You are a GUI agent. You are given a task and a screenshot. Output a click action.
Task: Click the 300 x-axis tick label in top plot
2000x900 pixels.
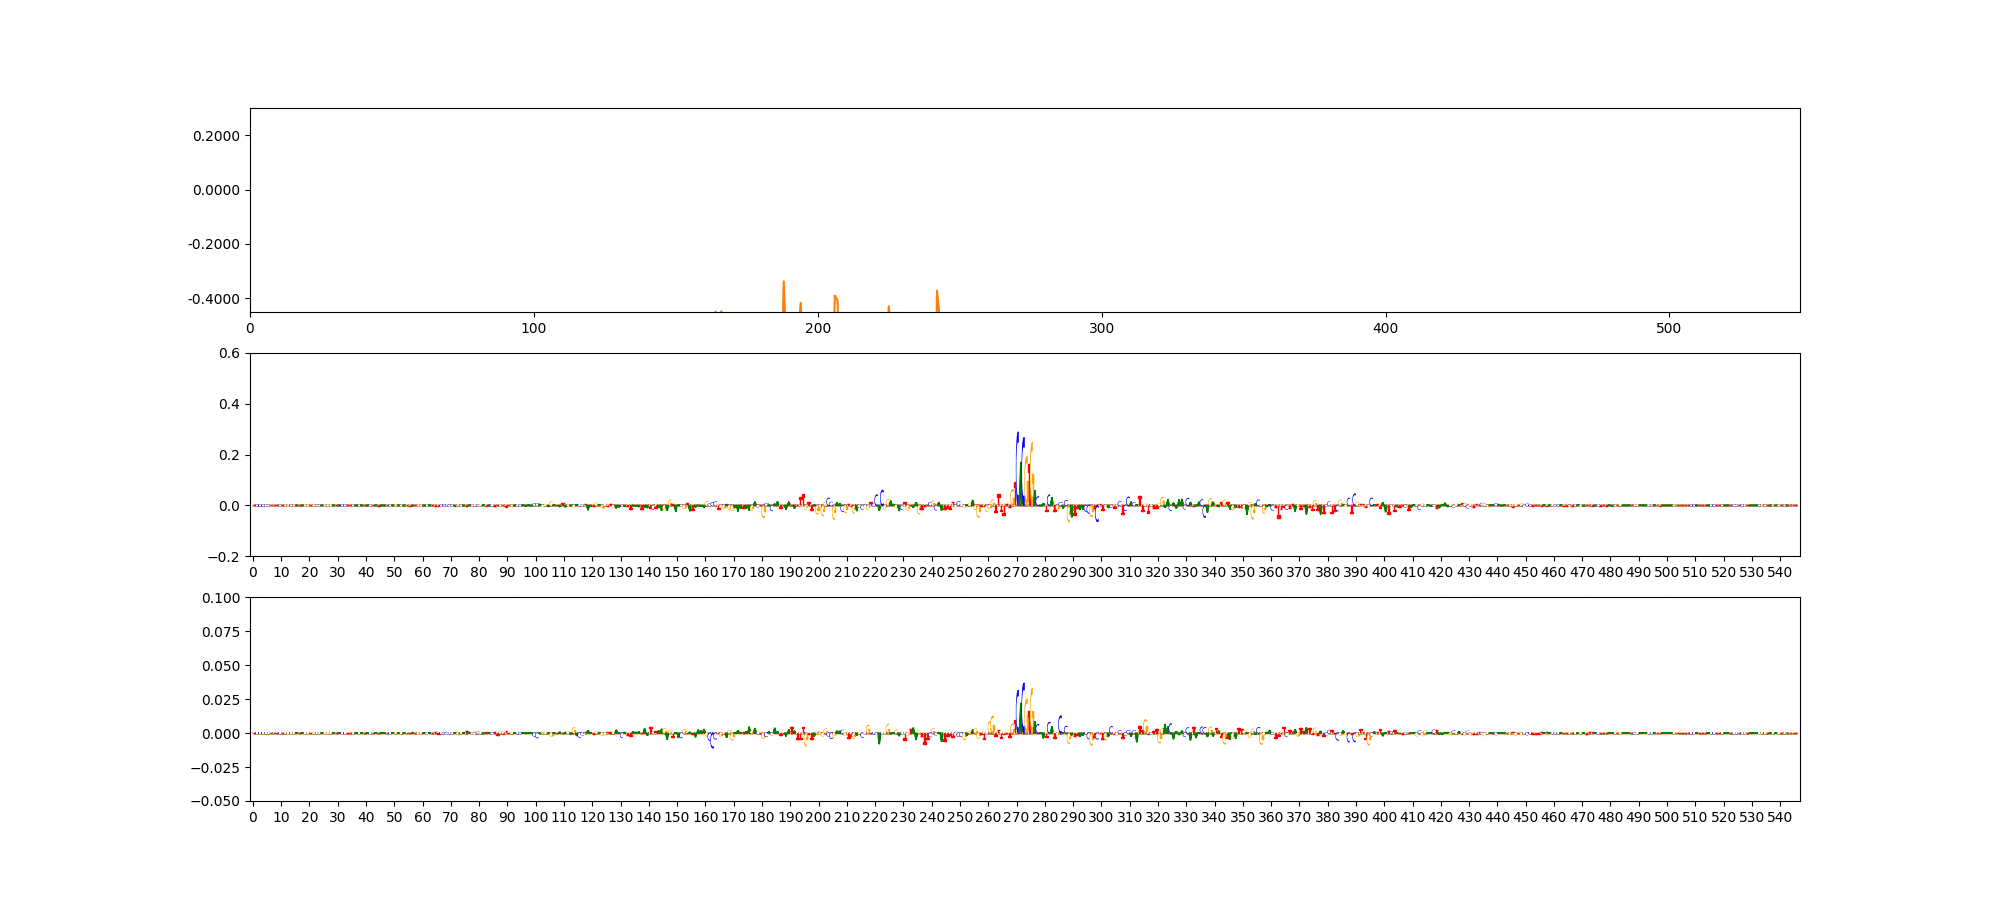[1101, 328]
